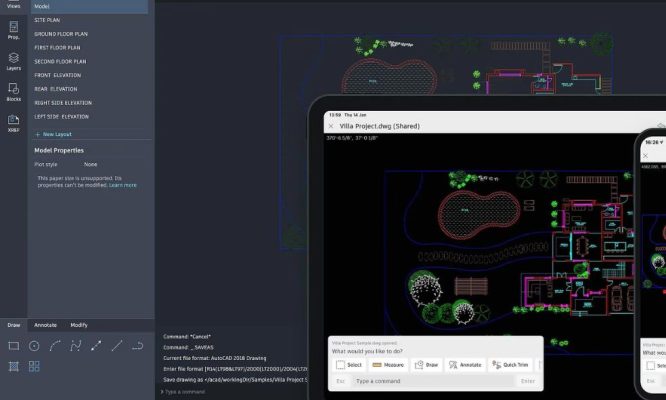The width and height of the screenshot is (666, 400).
Task: Open the GROUND FLOOR PLAN layout
Action: pos(61,33)
